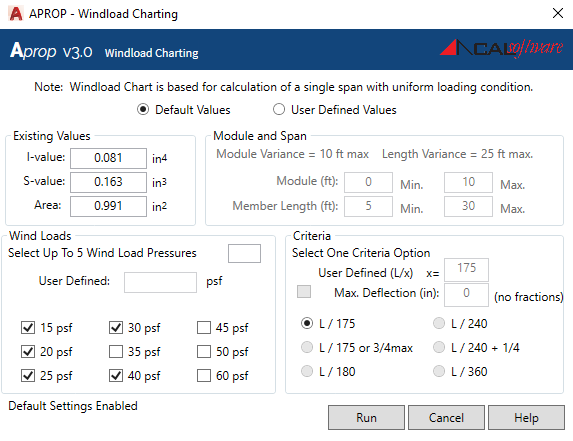Click 'Select Up To 5 Wind Load Pressures' label
This screenshot has width=573, height=441.
click(102, 253)
